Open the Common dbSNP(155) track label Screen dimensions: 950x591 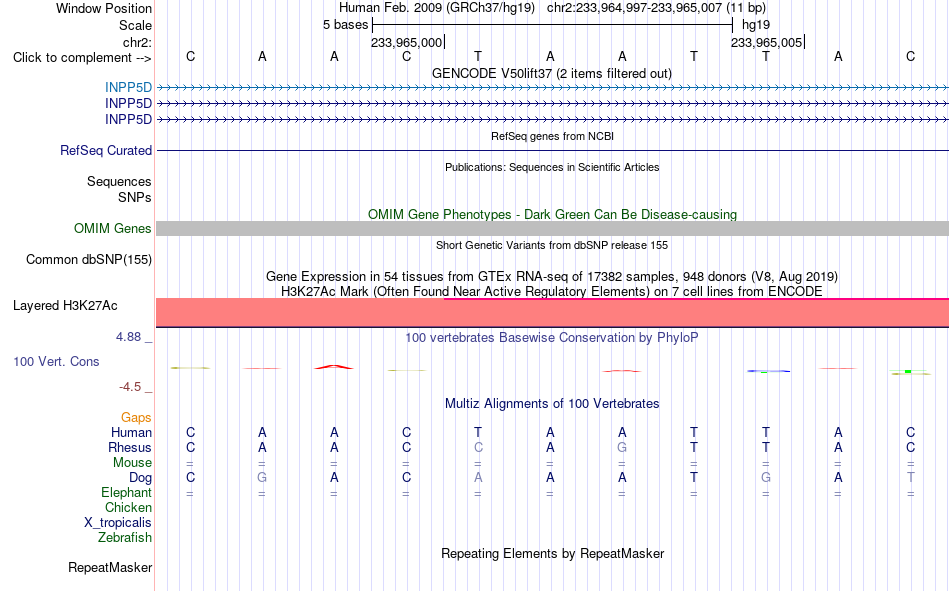point(88,259)
